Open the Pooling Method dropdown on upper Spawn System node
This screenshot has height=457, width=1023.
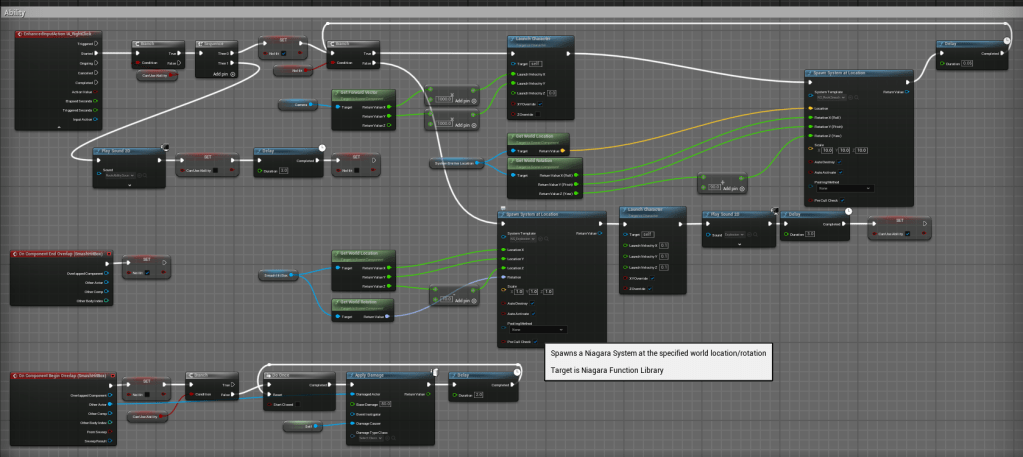tap(845, 187)
